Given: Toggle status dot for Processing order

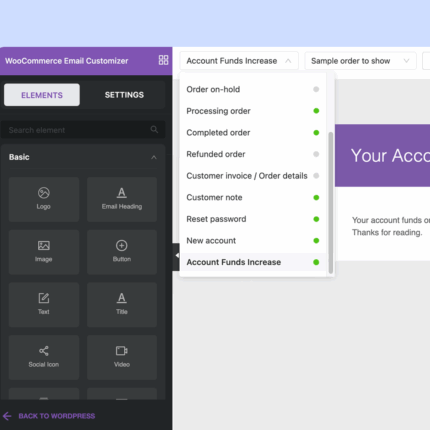Looking at the screenshot, I should (316, 111).
